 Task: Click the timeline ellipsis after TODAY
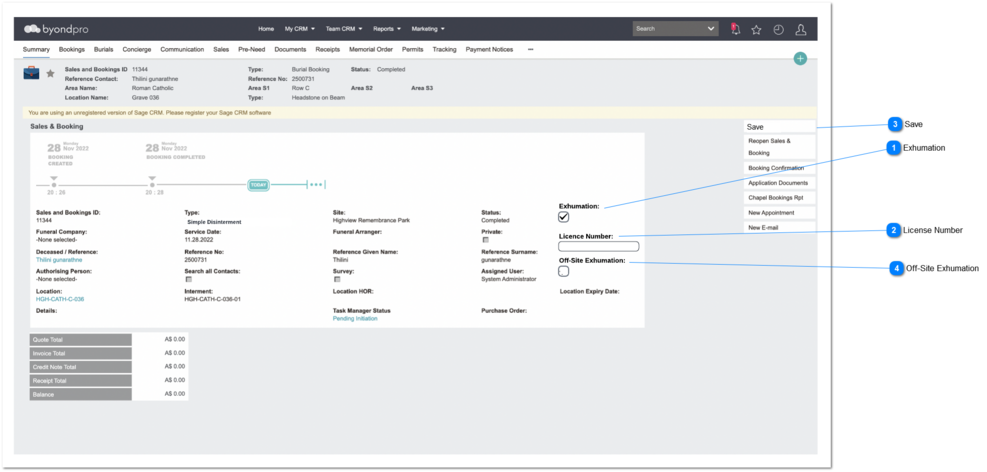317,185
